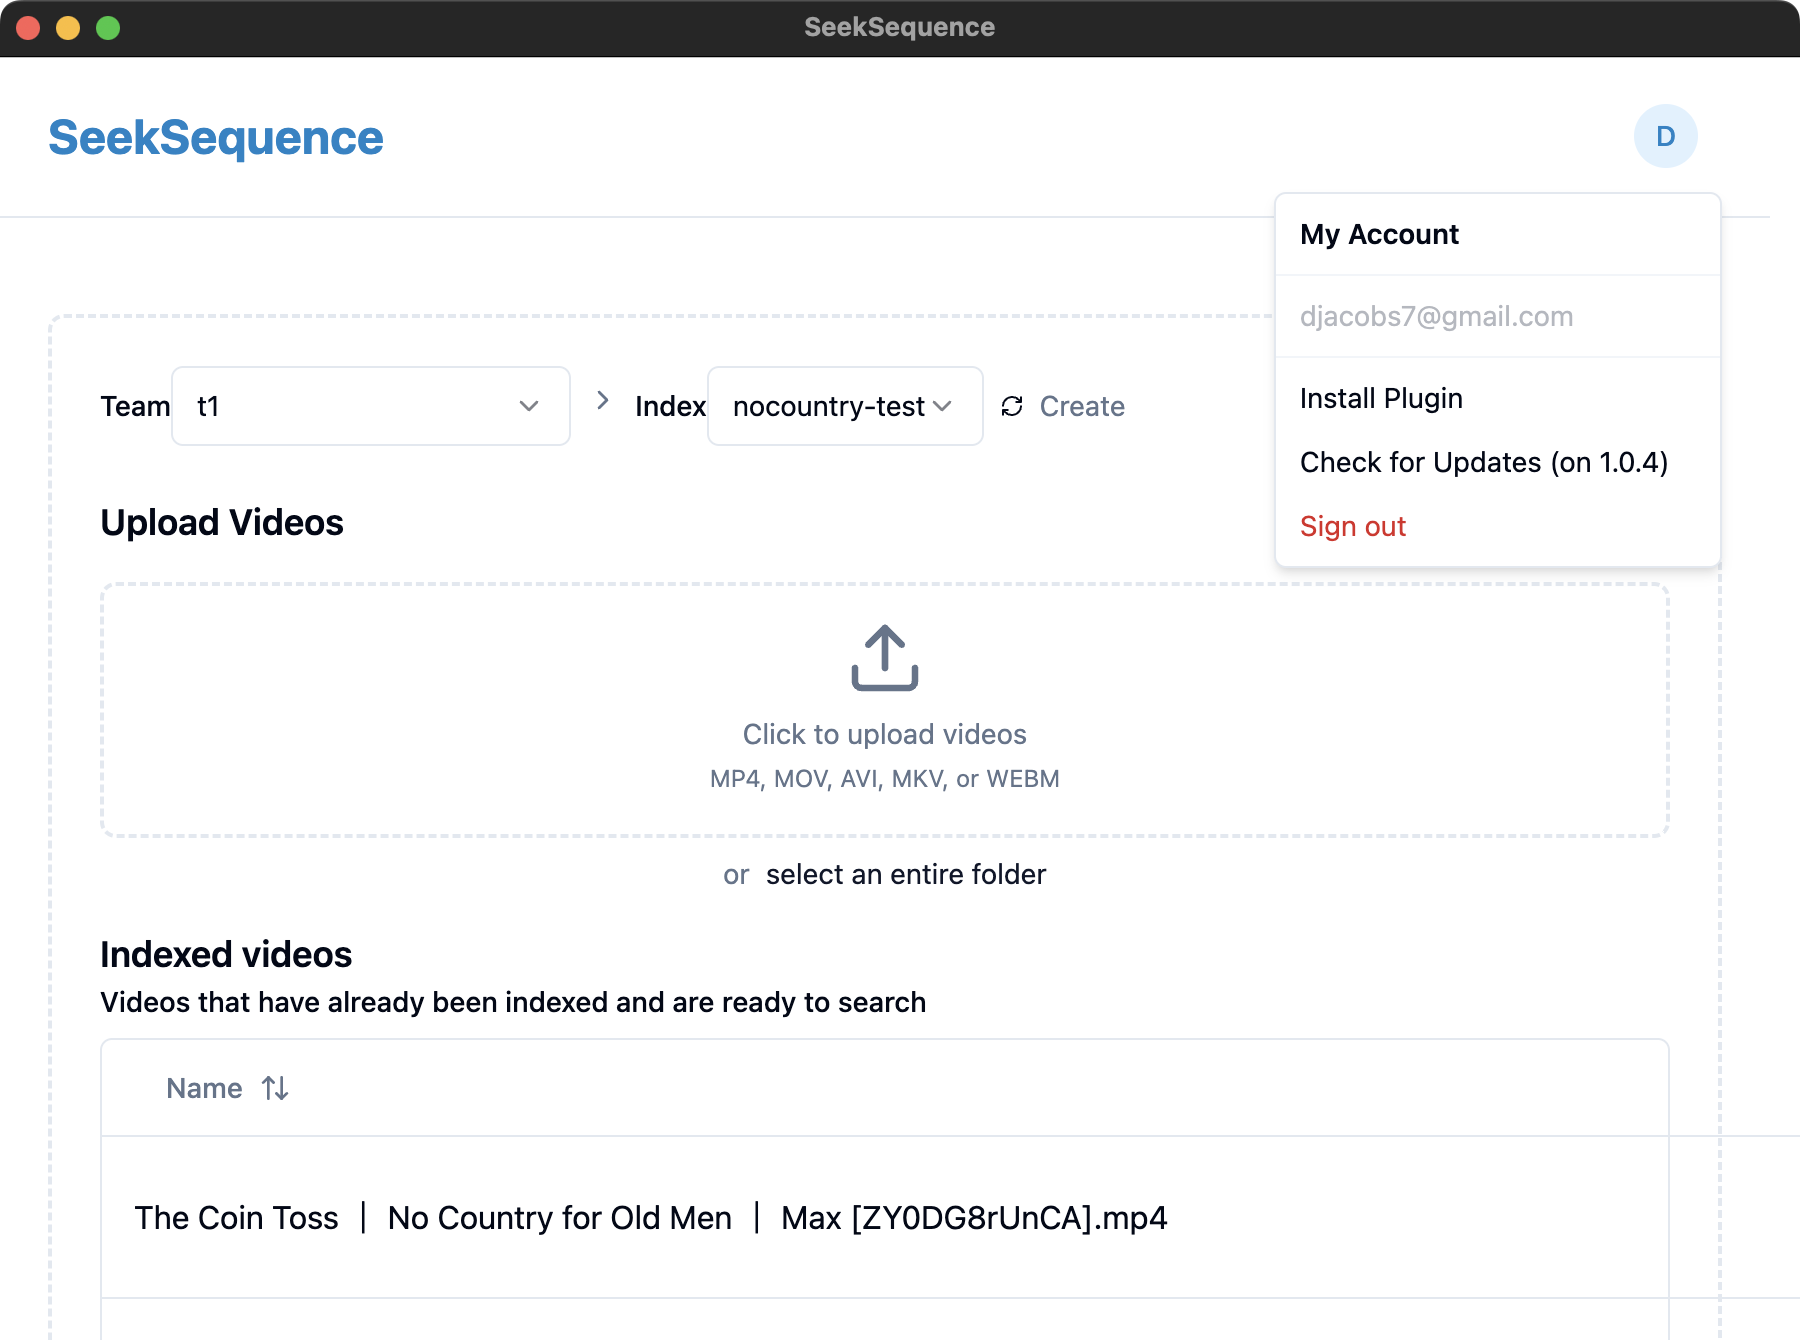This screenshot has height=1340, width=1800.
Task: Click Sign out in account menu
Action: [1352, 526]
